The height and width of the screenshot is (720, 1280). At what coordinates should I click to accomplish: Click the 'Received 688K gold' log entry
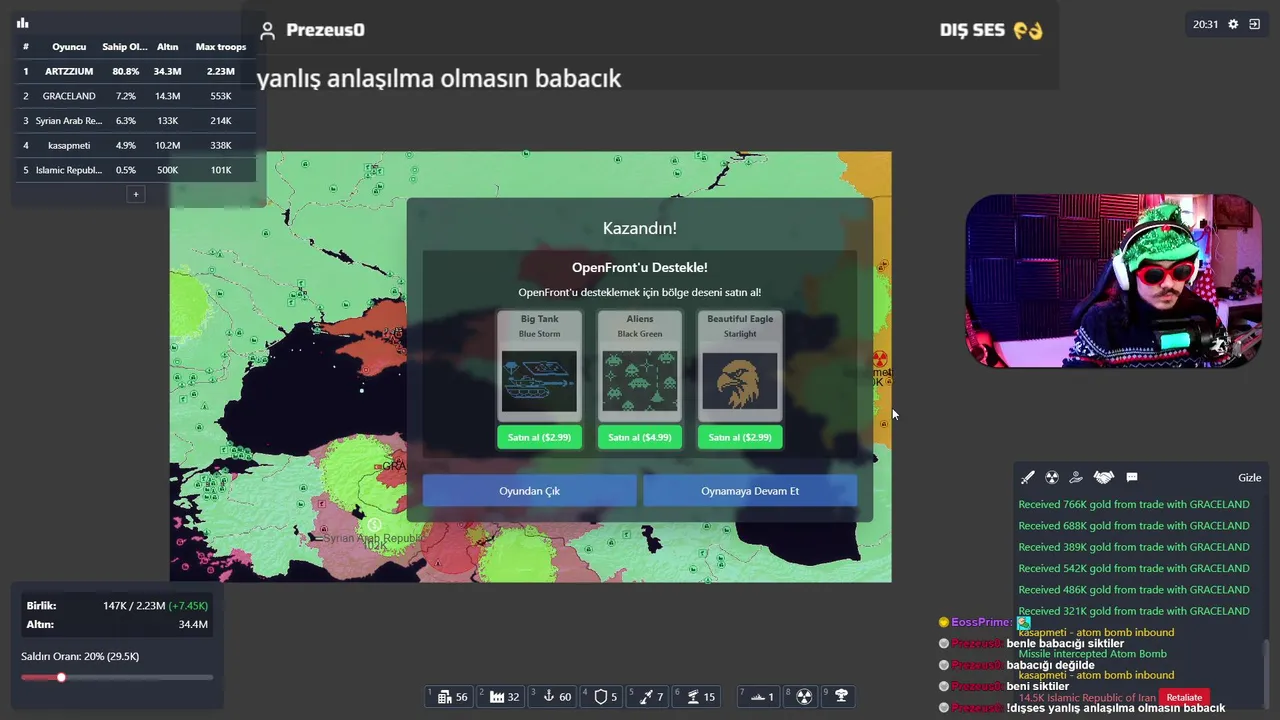tap(1133, 526)
